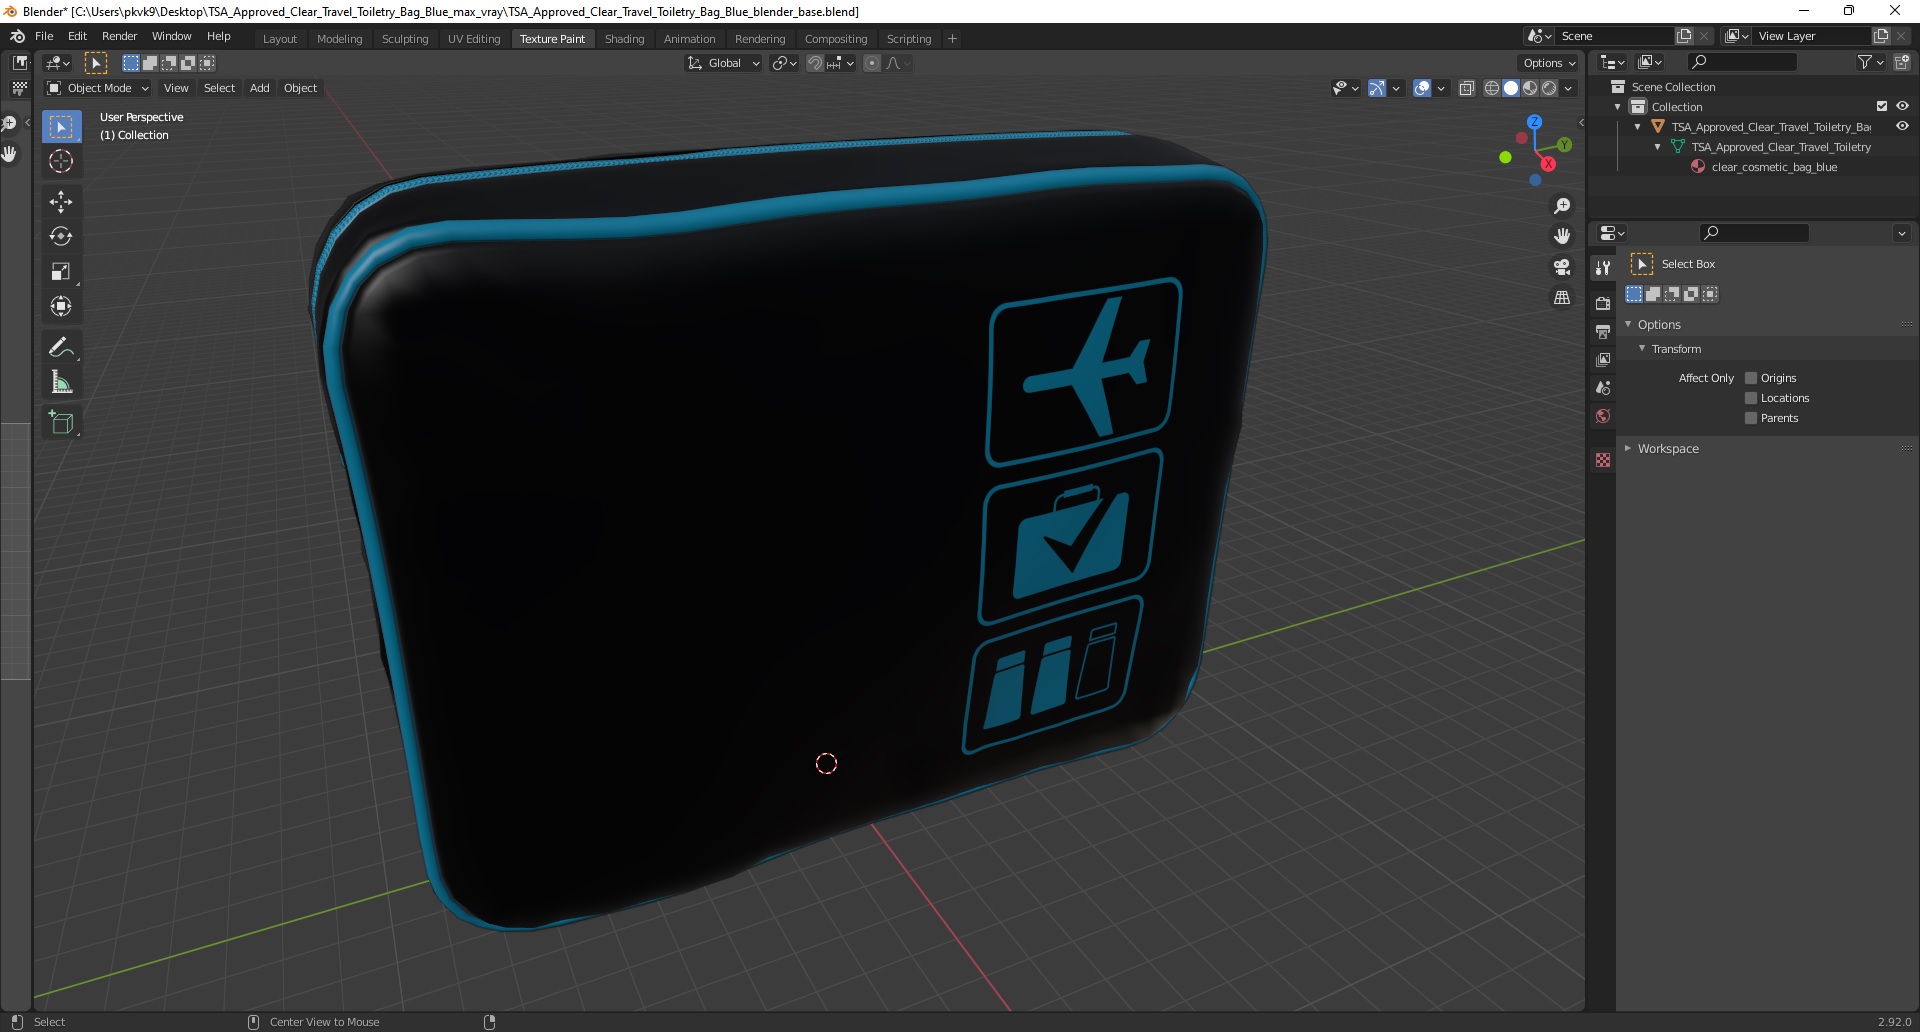The image size is (1920, 1032).
Task: Switch perspective/orthographic with the grid gizmo
Action: (1561, 298)
